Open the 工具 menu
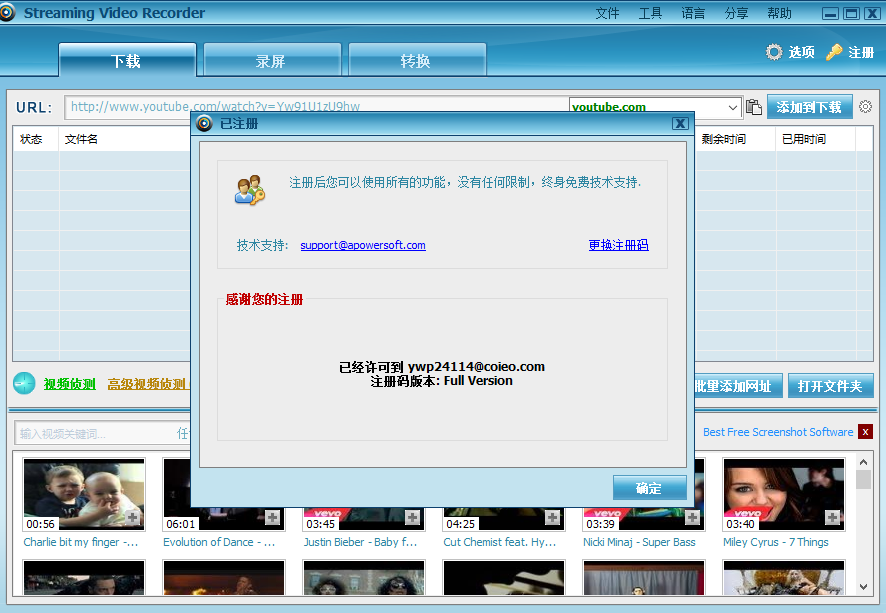The width and height of the screenshot is (886, 613). click(650, 13)
